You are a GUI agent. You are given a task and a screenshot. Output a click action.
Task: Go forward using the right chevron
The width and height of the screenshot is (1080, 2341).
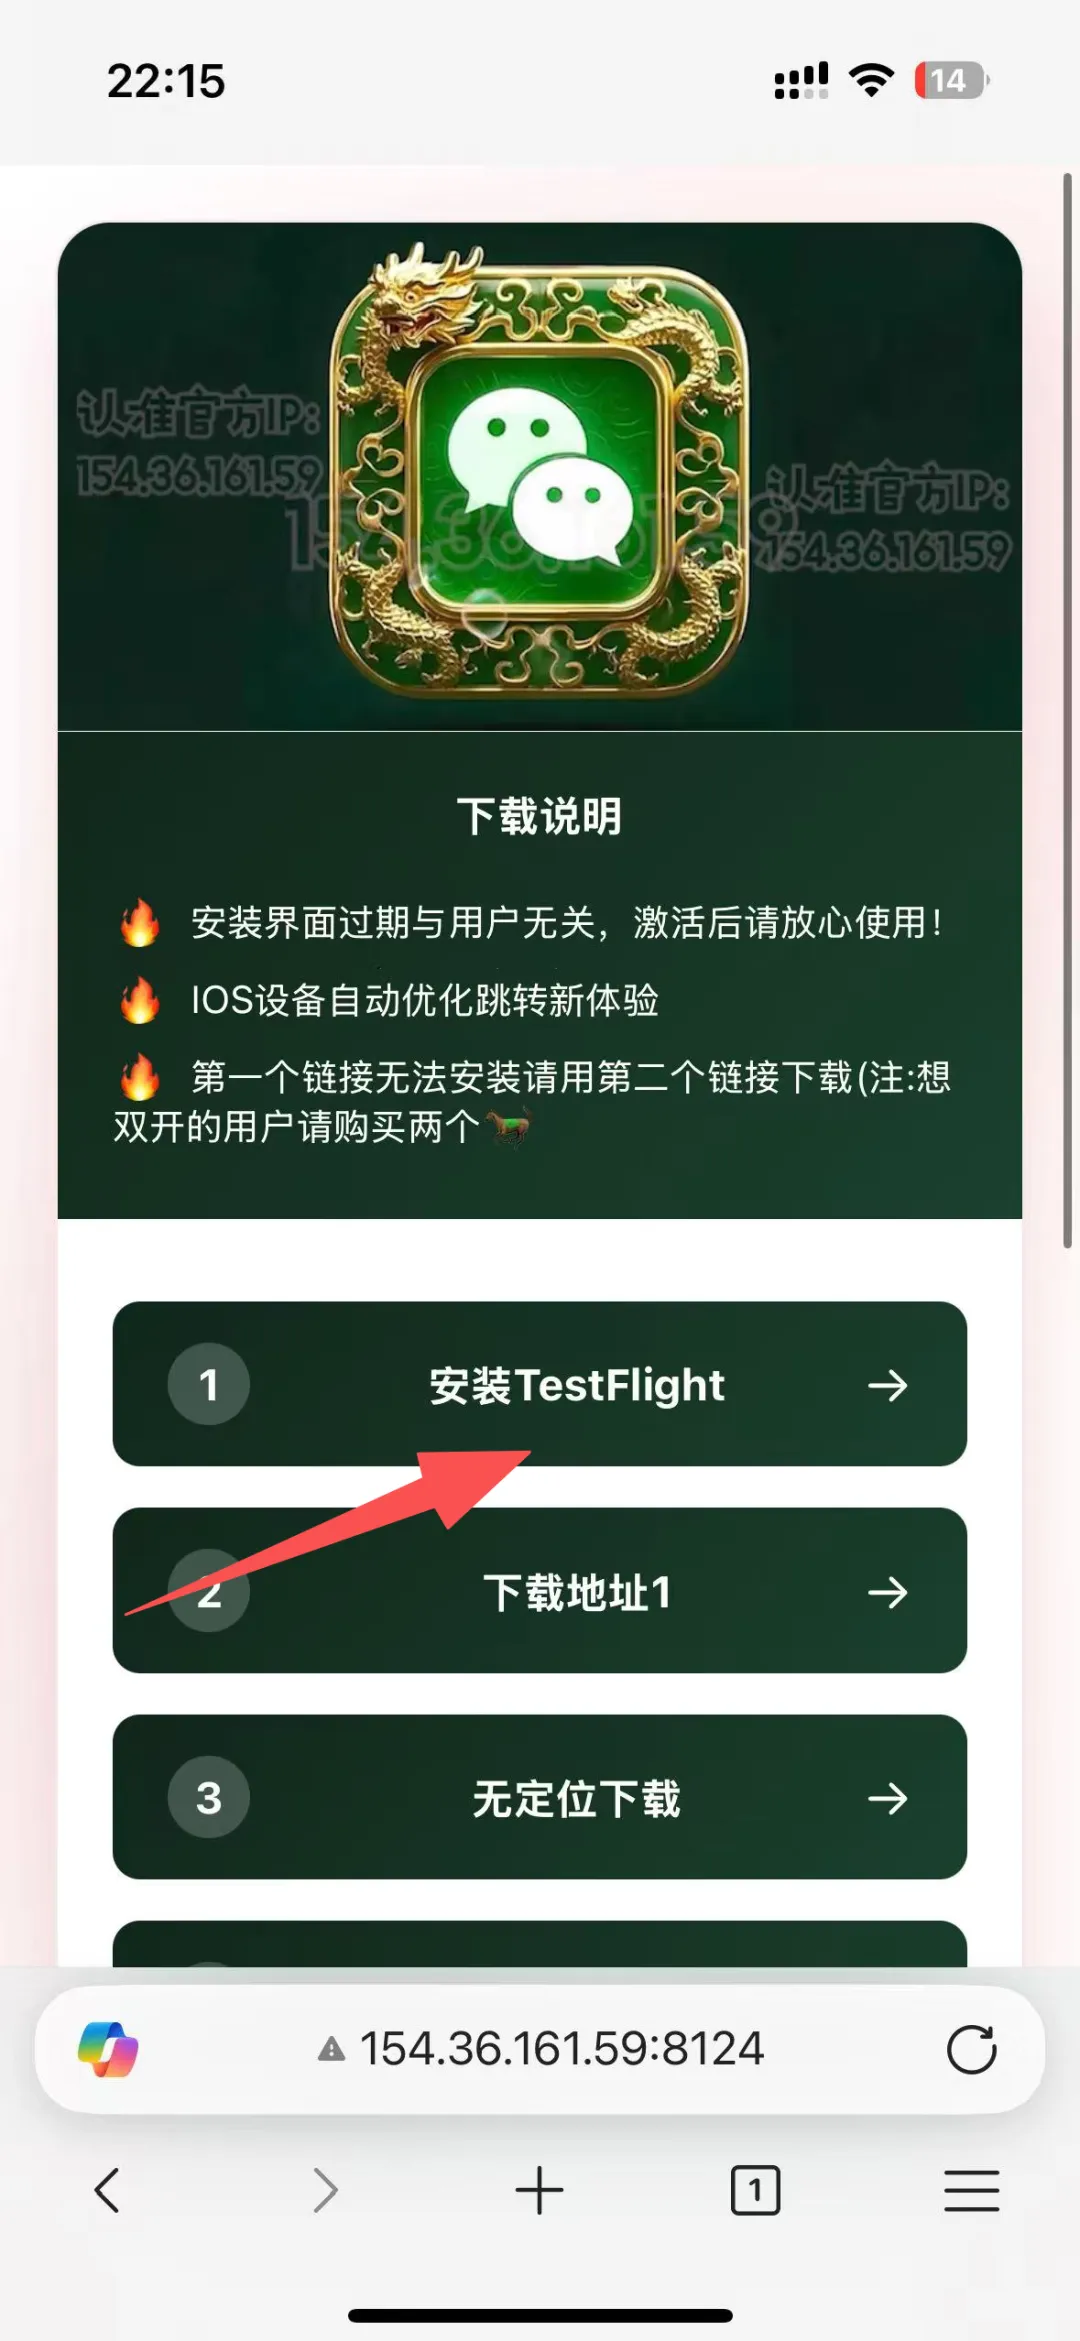point(325,2190)
